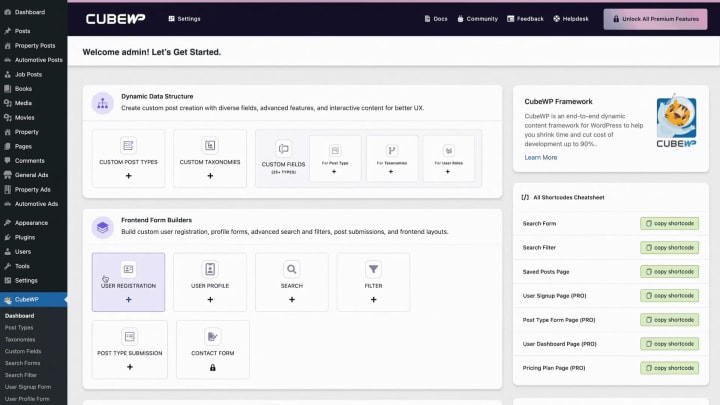Add a Post Type Submission form plus

130,367
